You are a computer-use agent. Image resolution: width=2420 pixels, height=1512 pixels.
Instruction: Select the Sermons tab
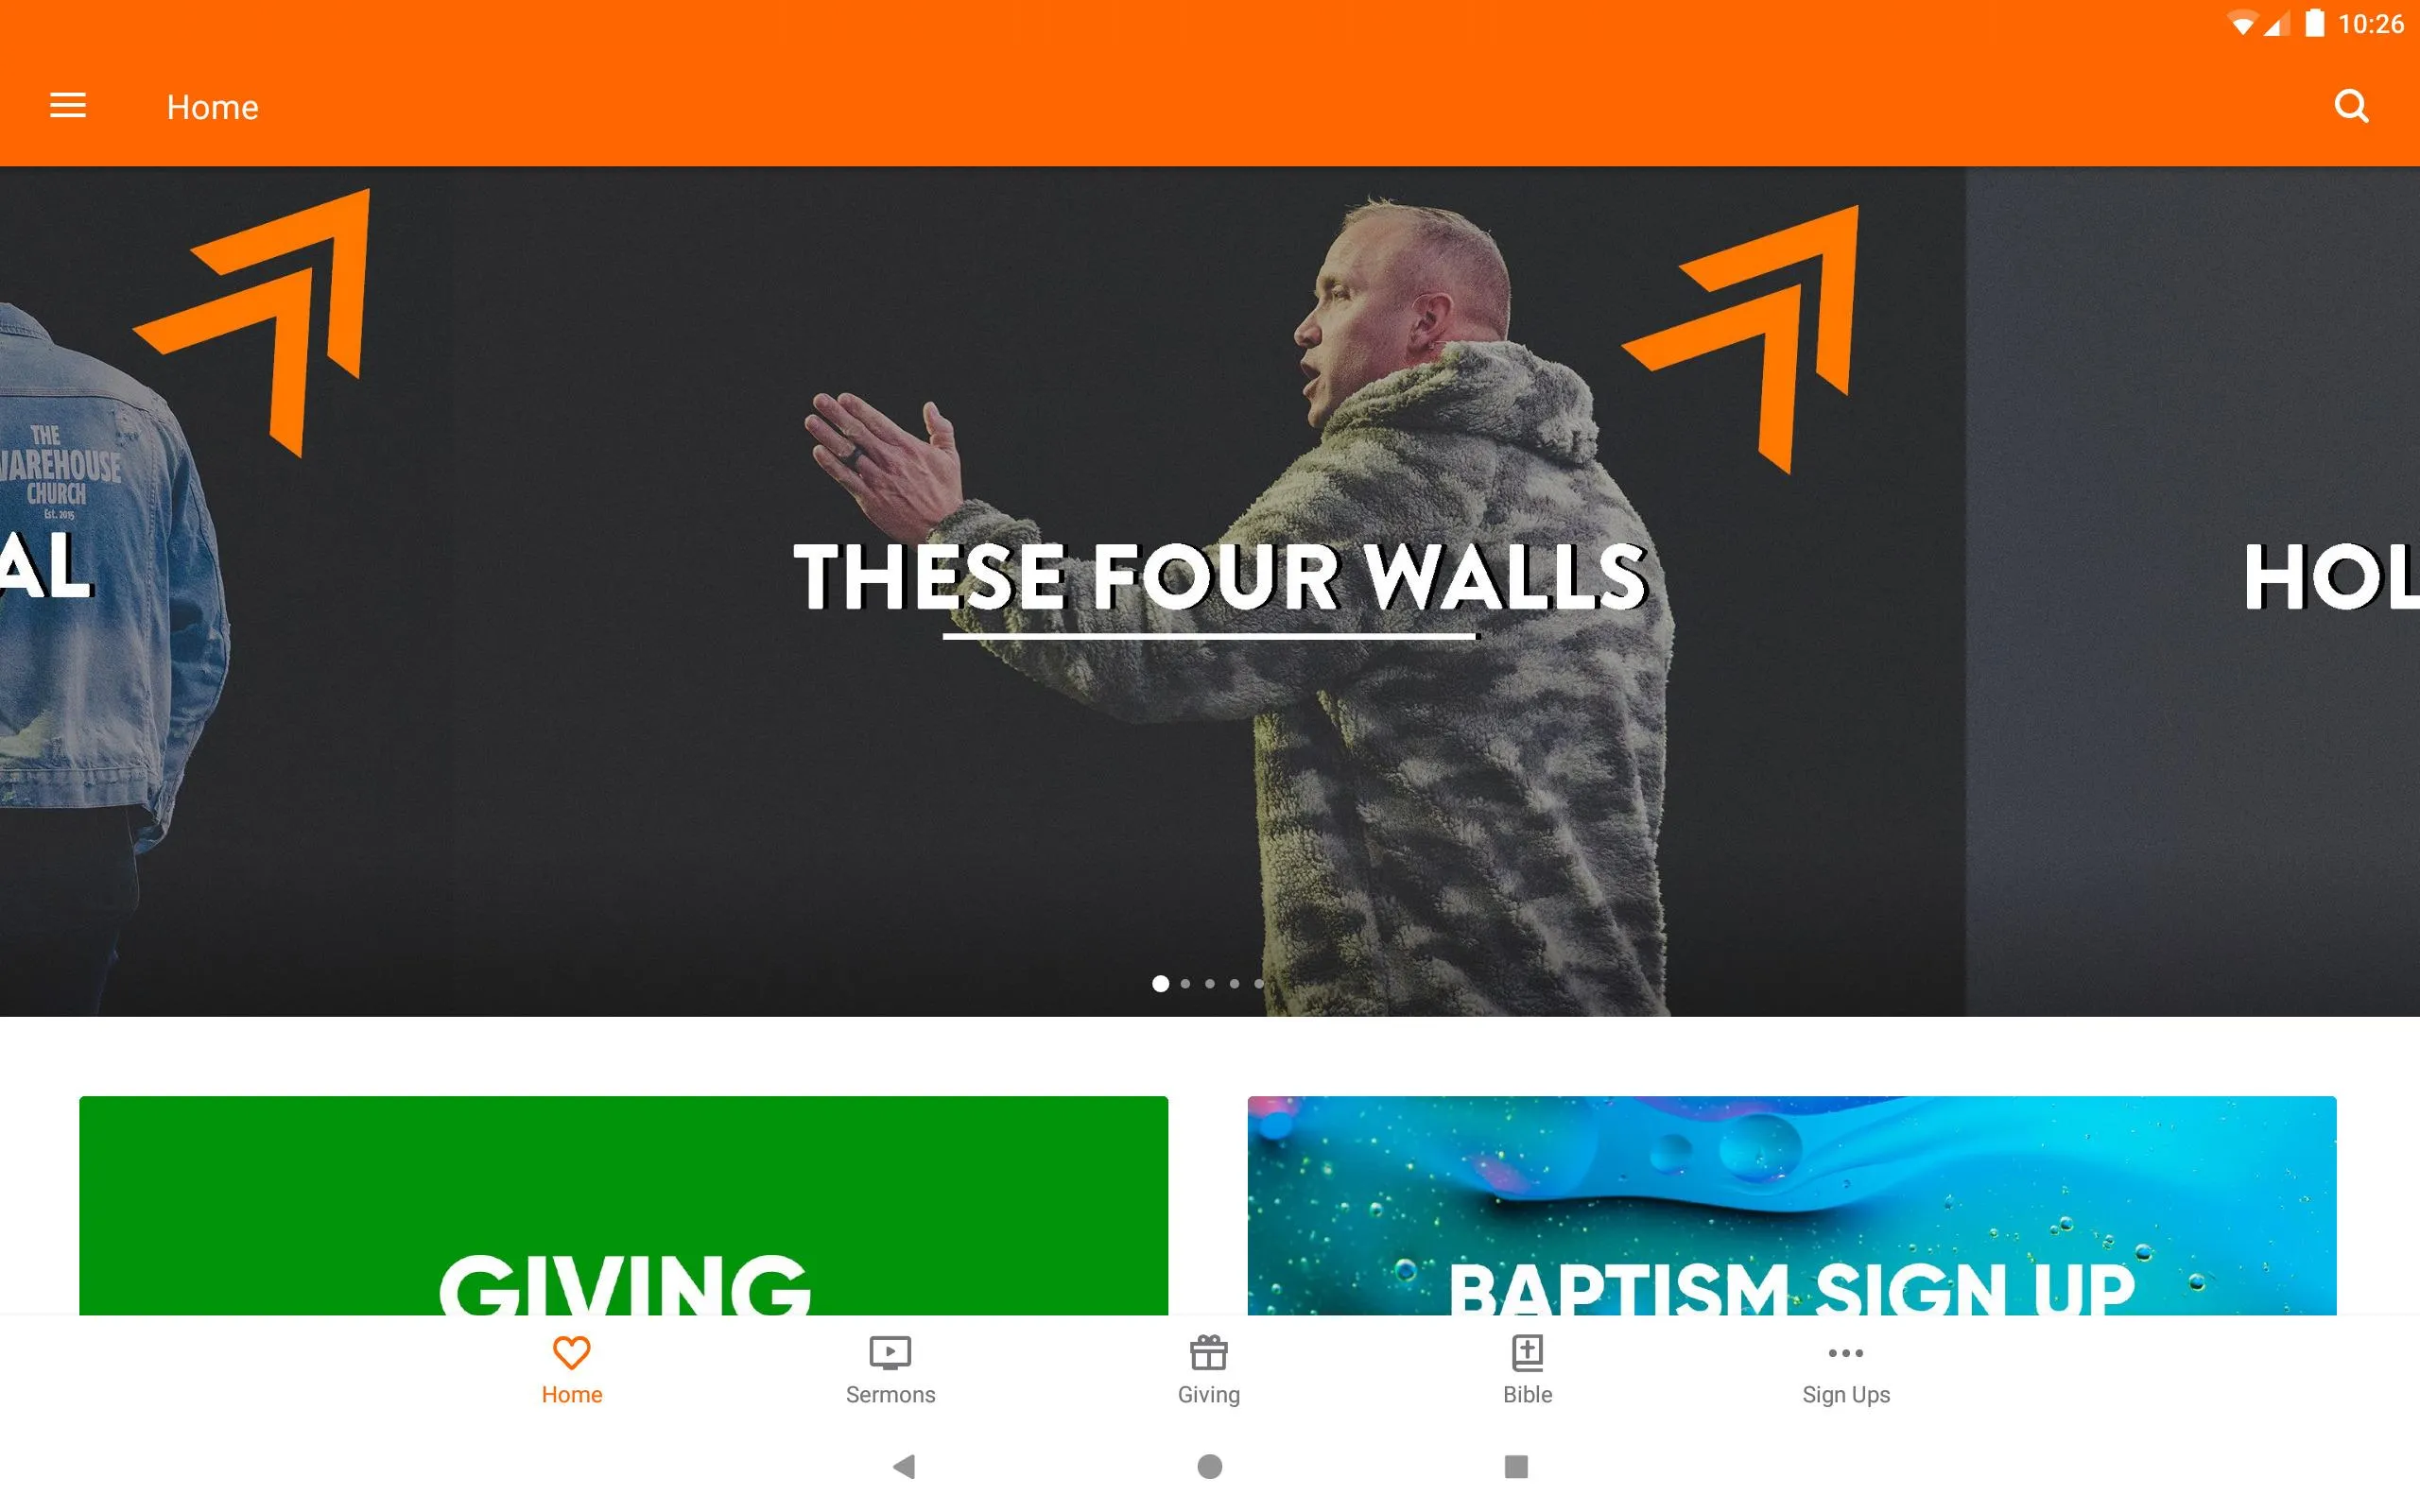[x=890, y=1369]
